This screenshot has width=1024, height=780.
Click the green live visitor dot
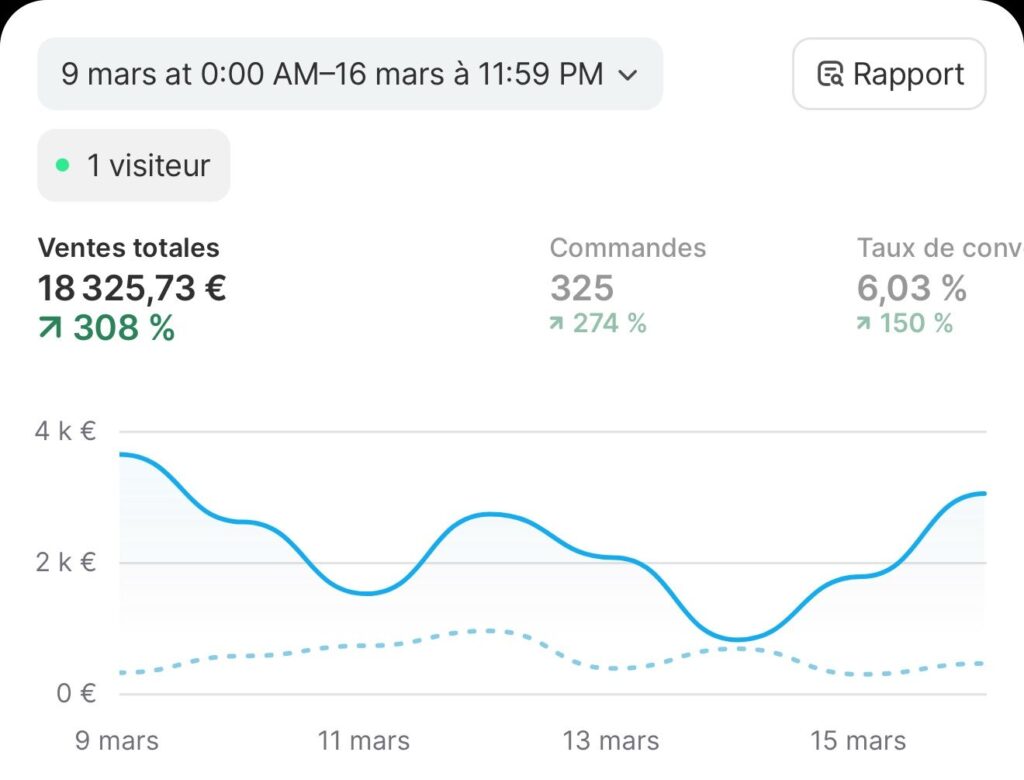click(x=63, y=165)
